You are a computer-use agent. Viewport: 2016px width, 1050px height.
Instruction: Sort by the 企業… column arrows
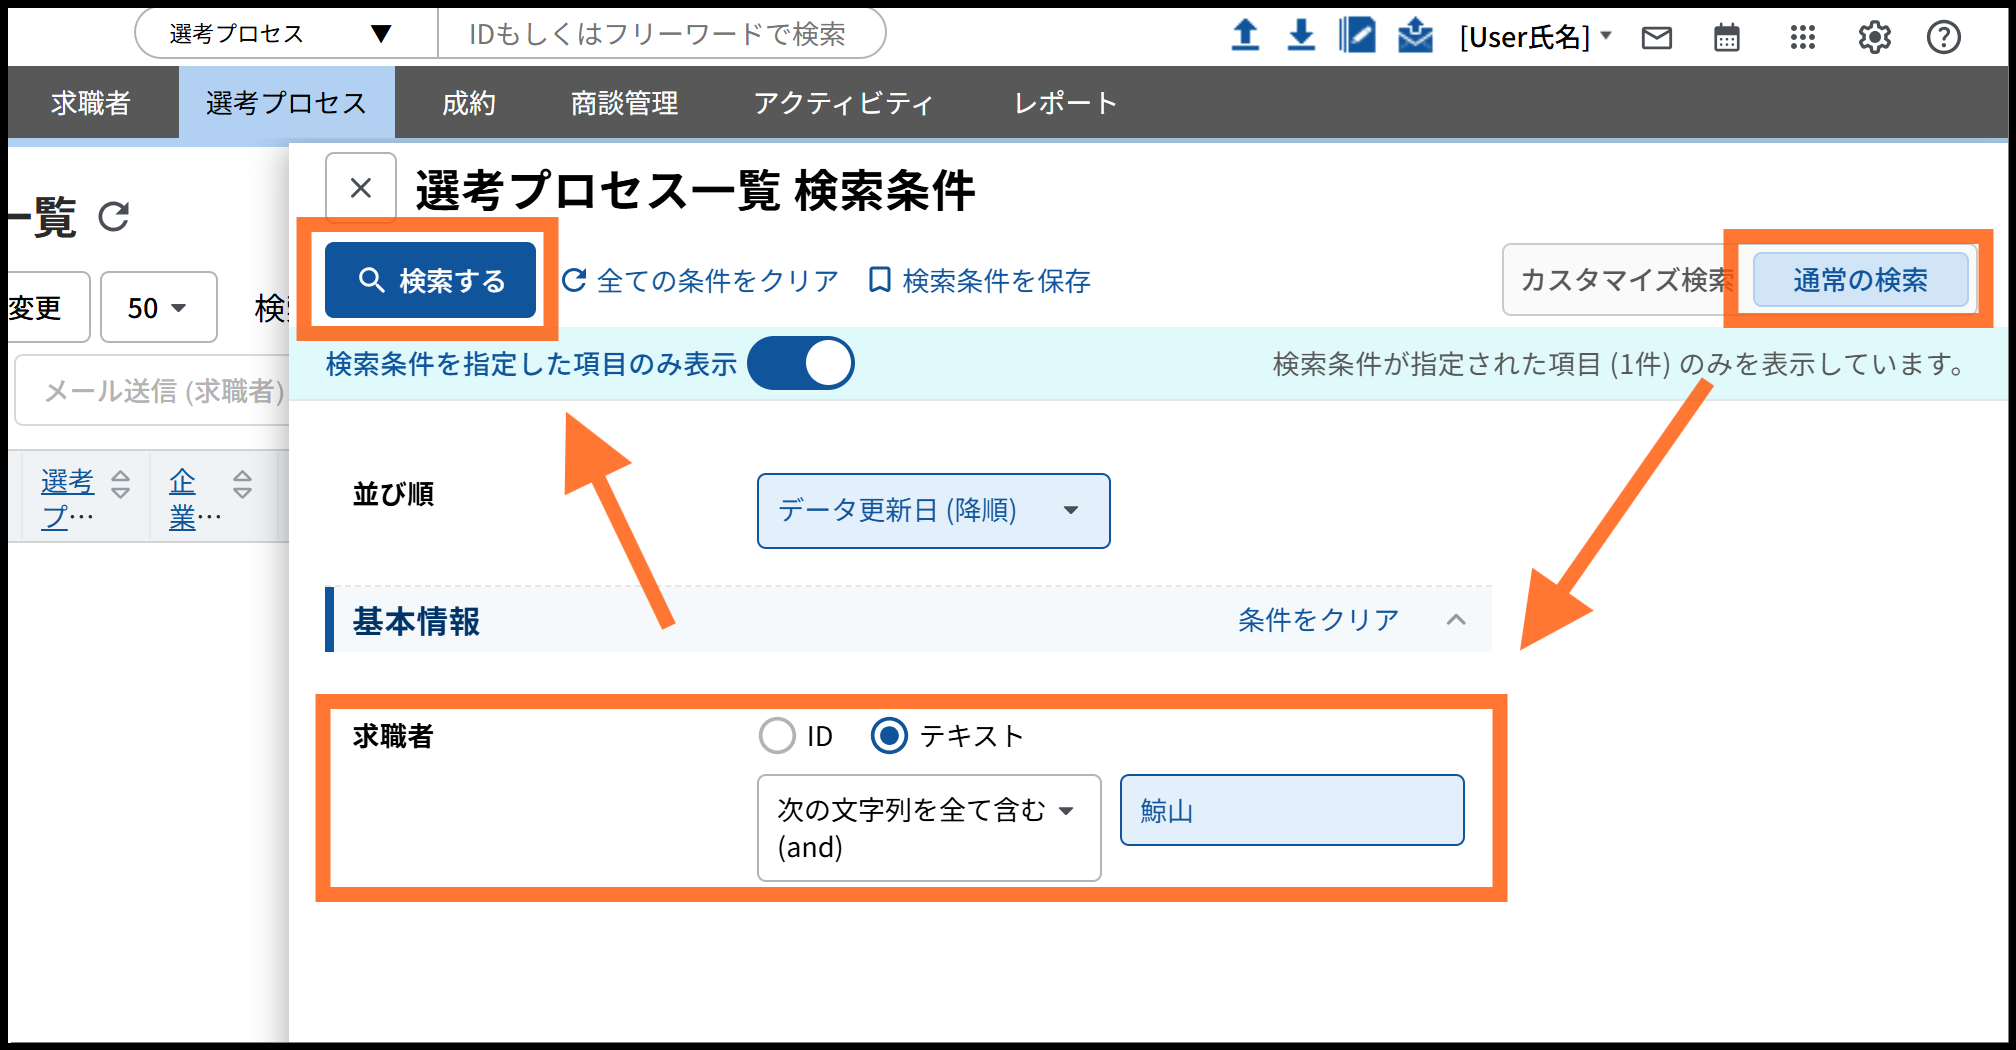242,485
